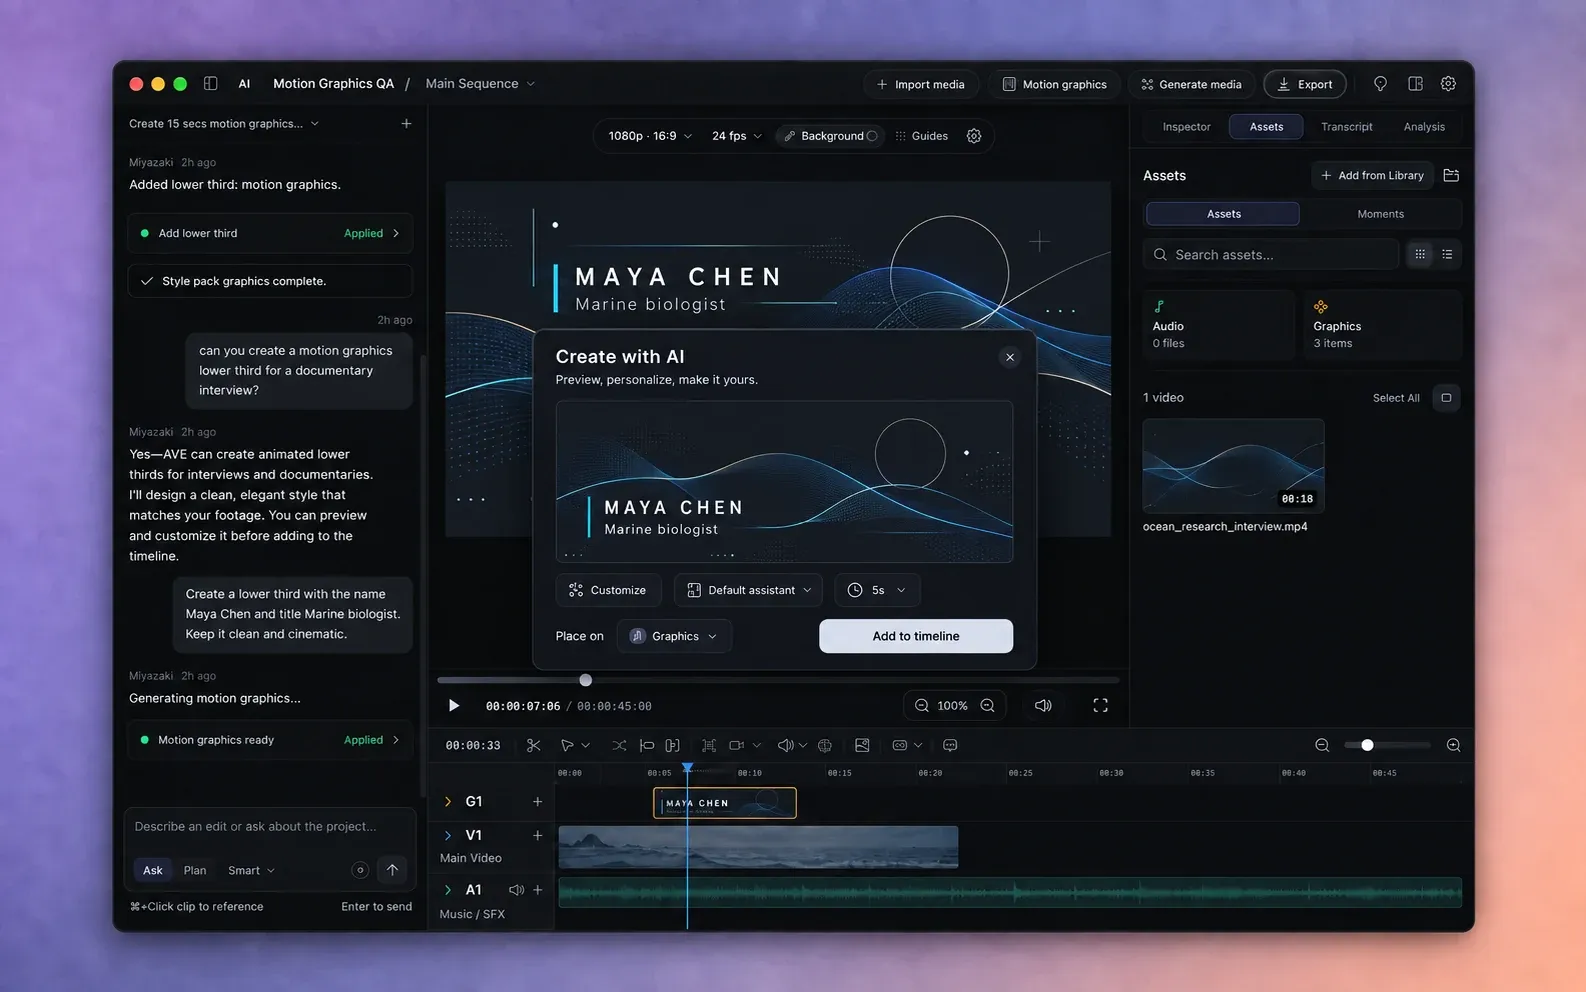Toggle Guides overlay
This screenshot has width=1586, height=992.
tap(921, 136)
